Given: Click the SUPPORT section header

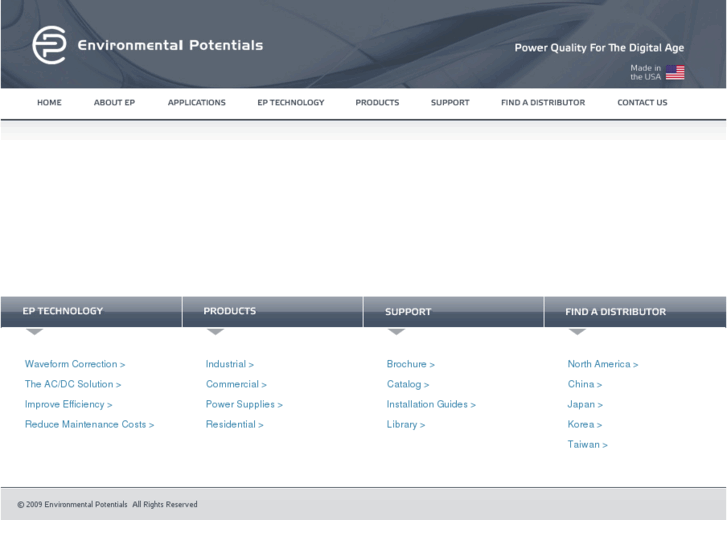Looking at the screenshot, I should tap(453, 312).
